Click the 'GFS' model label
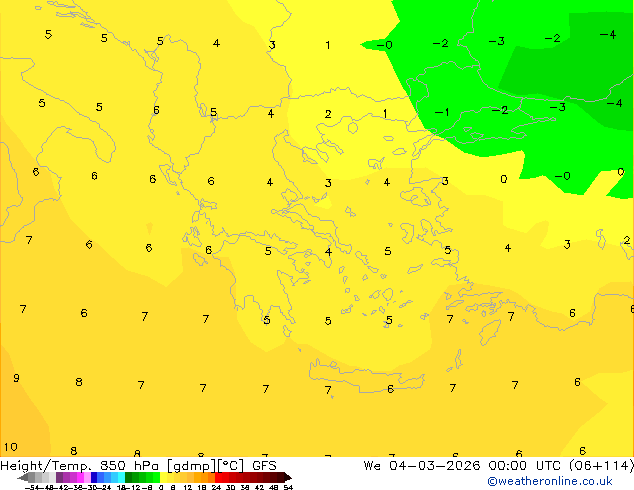 264,466
